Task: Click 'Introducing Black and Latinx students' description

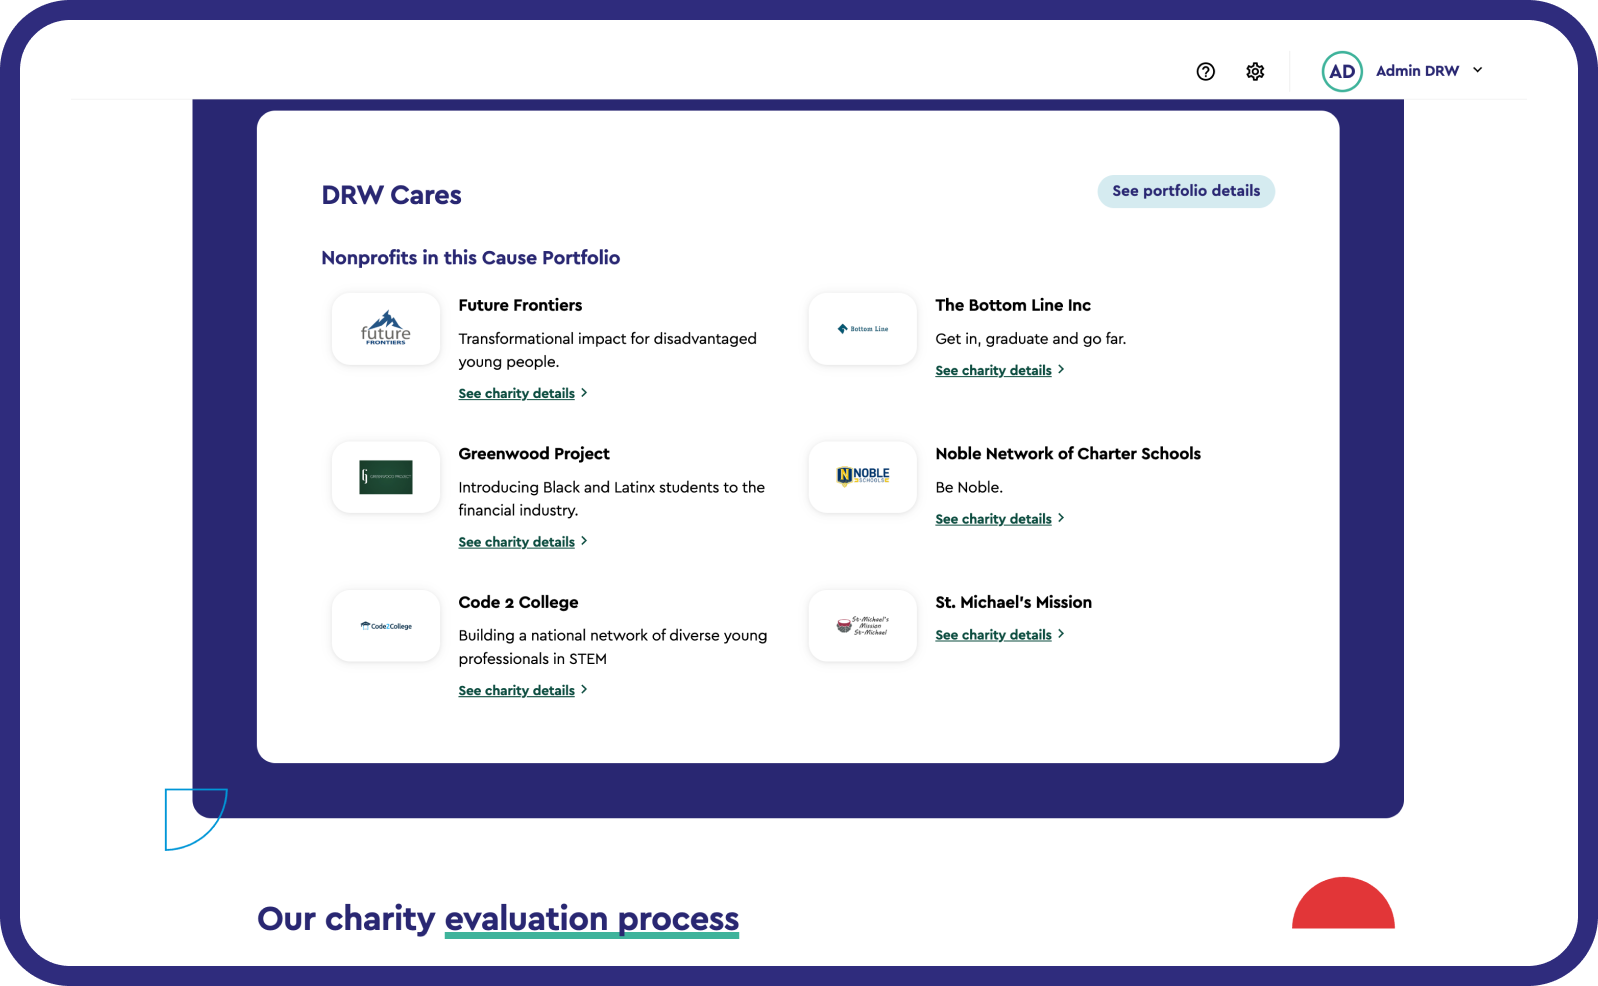Action: tap(611, 499)
